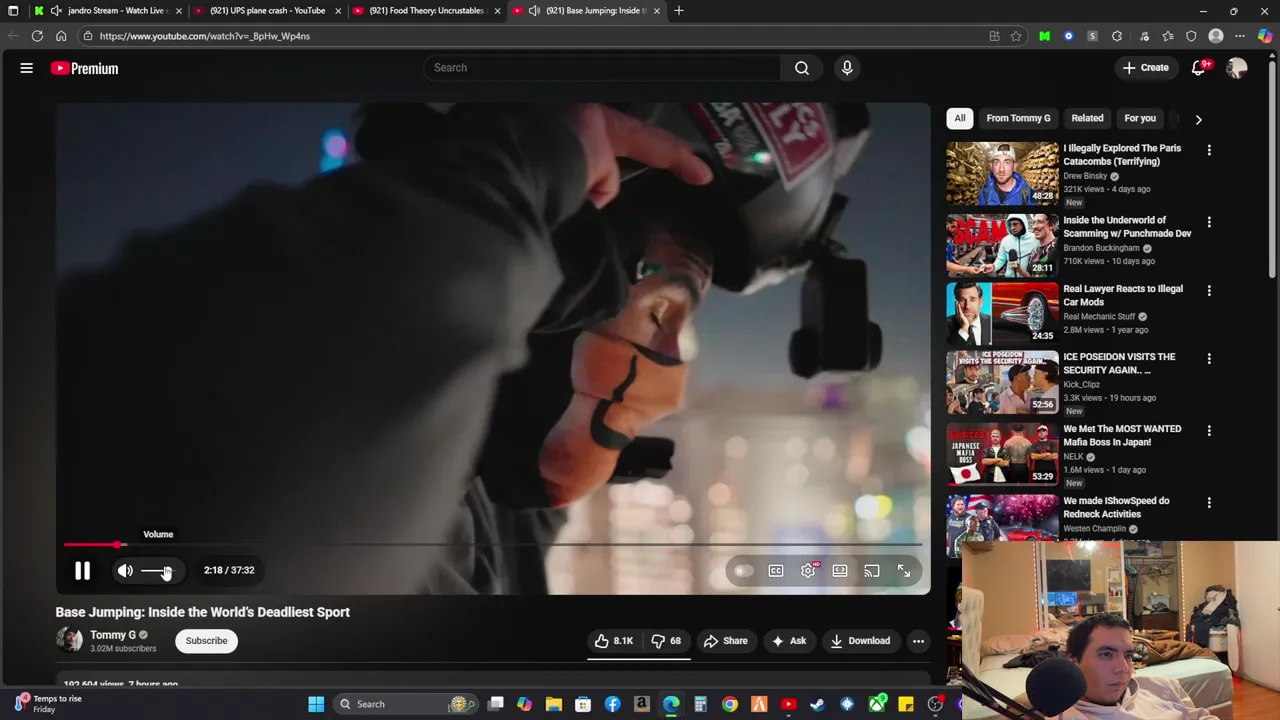Open Google Chrome from taskbar
1280x720 pixels.
730,704
